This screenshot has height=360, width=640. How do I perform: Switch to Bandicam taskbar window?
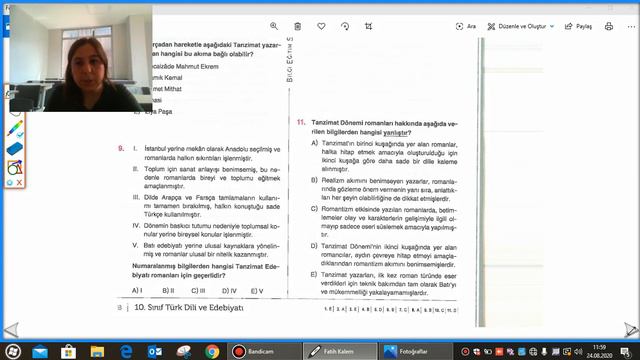[x=264, y=351]
